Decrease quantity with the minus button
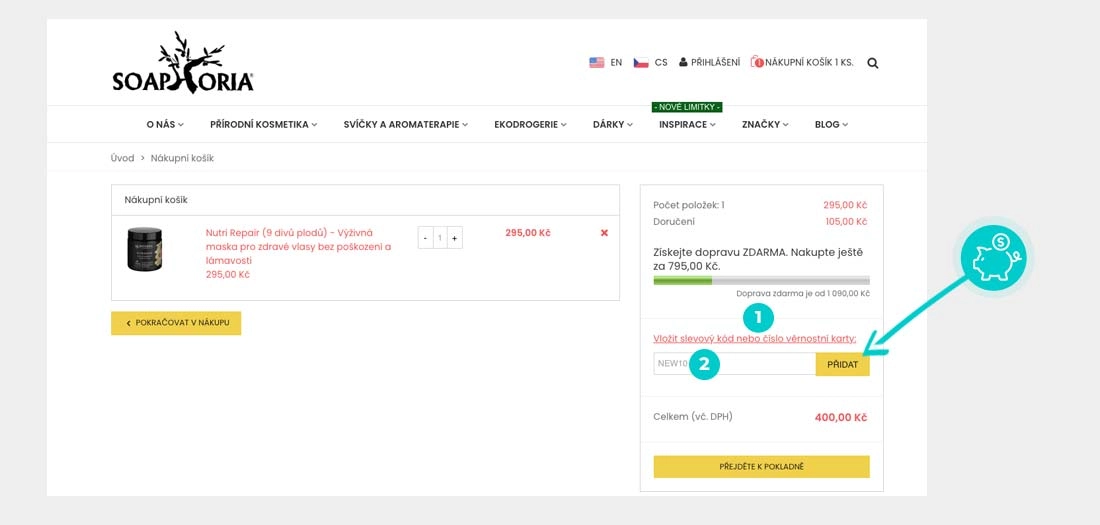The height and width of the screenshot is (525, 1100). click(x=425, y=238)
